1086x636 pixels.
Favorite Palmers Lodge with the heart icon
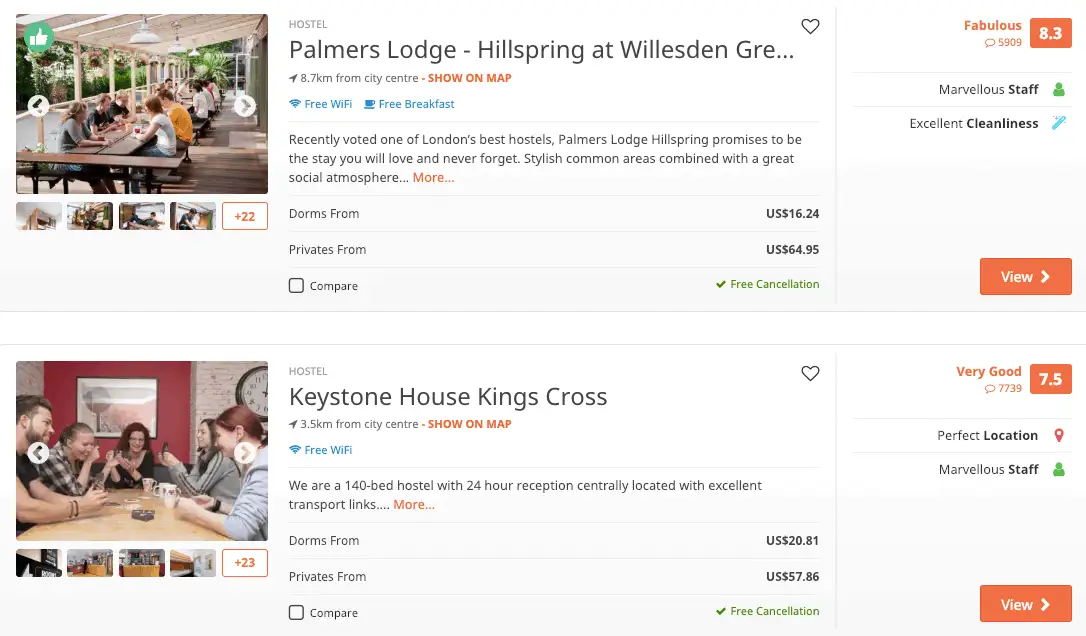810,27
